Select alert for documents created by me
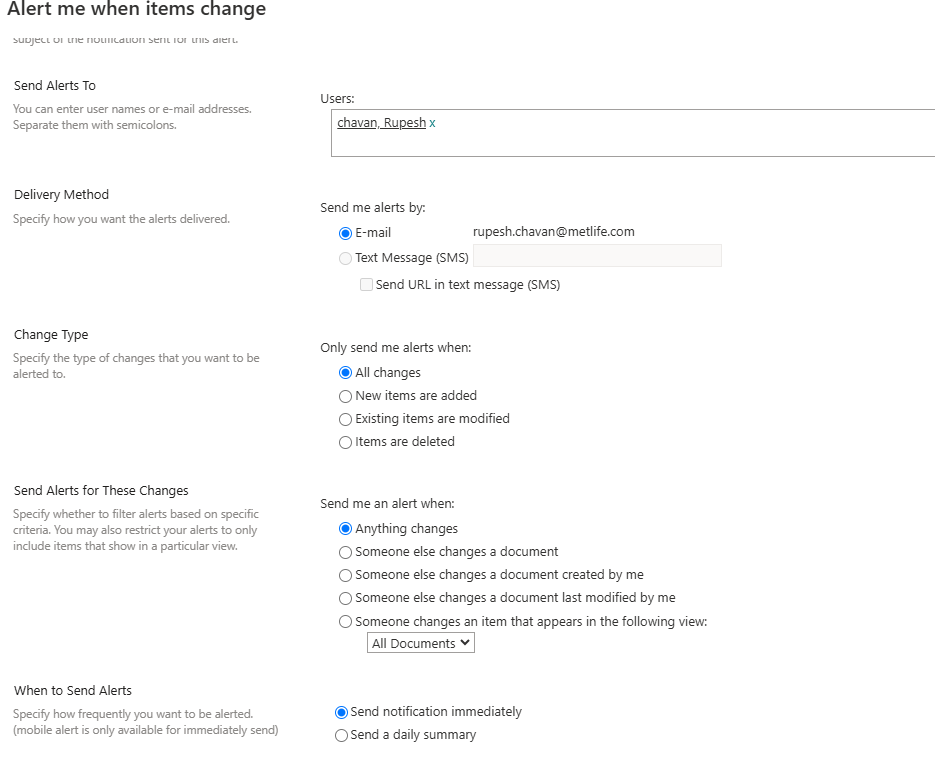This screenshot has width=935, height=757. pyautogui.click(x=345, y=574)
